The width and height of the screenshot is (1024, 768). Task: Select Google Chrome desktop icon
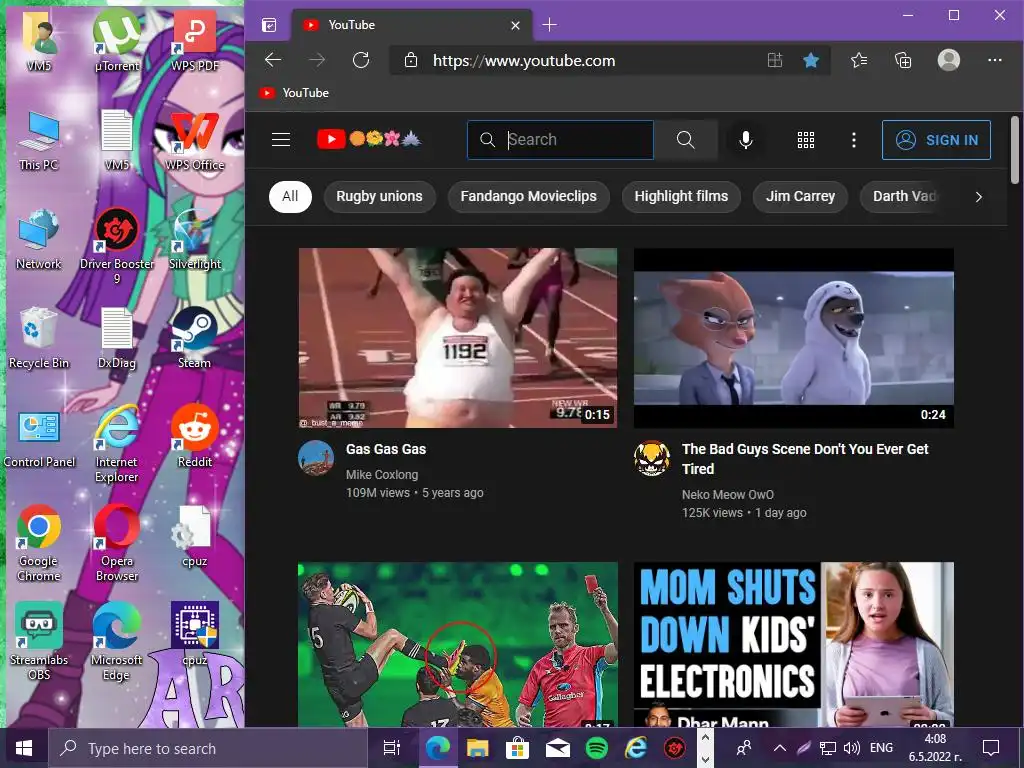coord(39,543)
